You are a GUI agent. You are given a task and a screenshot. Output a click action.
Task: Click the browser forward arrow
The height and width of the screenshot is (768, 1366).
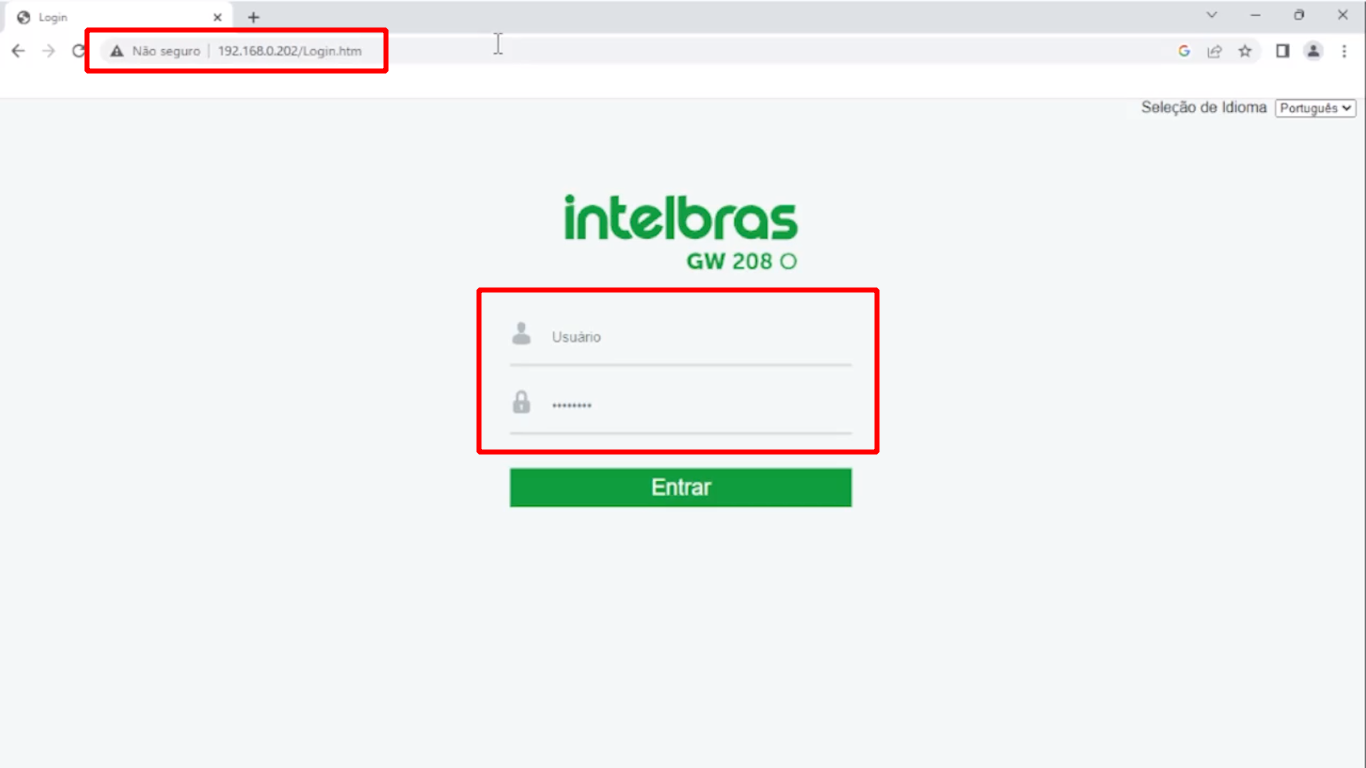[x=48, y=51]
